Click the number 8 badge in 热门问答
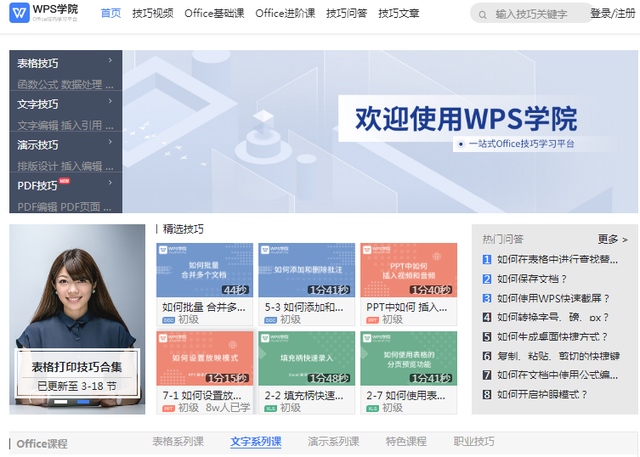This screenshot has height=457, width=640. click(x=487, y=395)
